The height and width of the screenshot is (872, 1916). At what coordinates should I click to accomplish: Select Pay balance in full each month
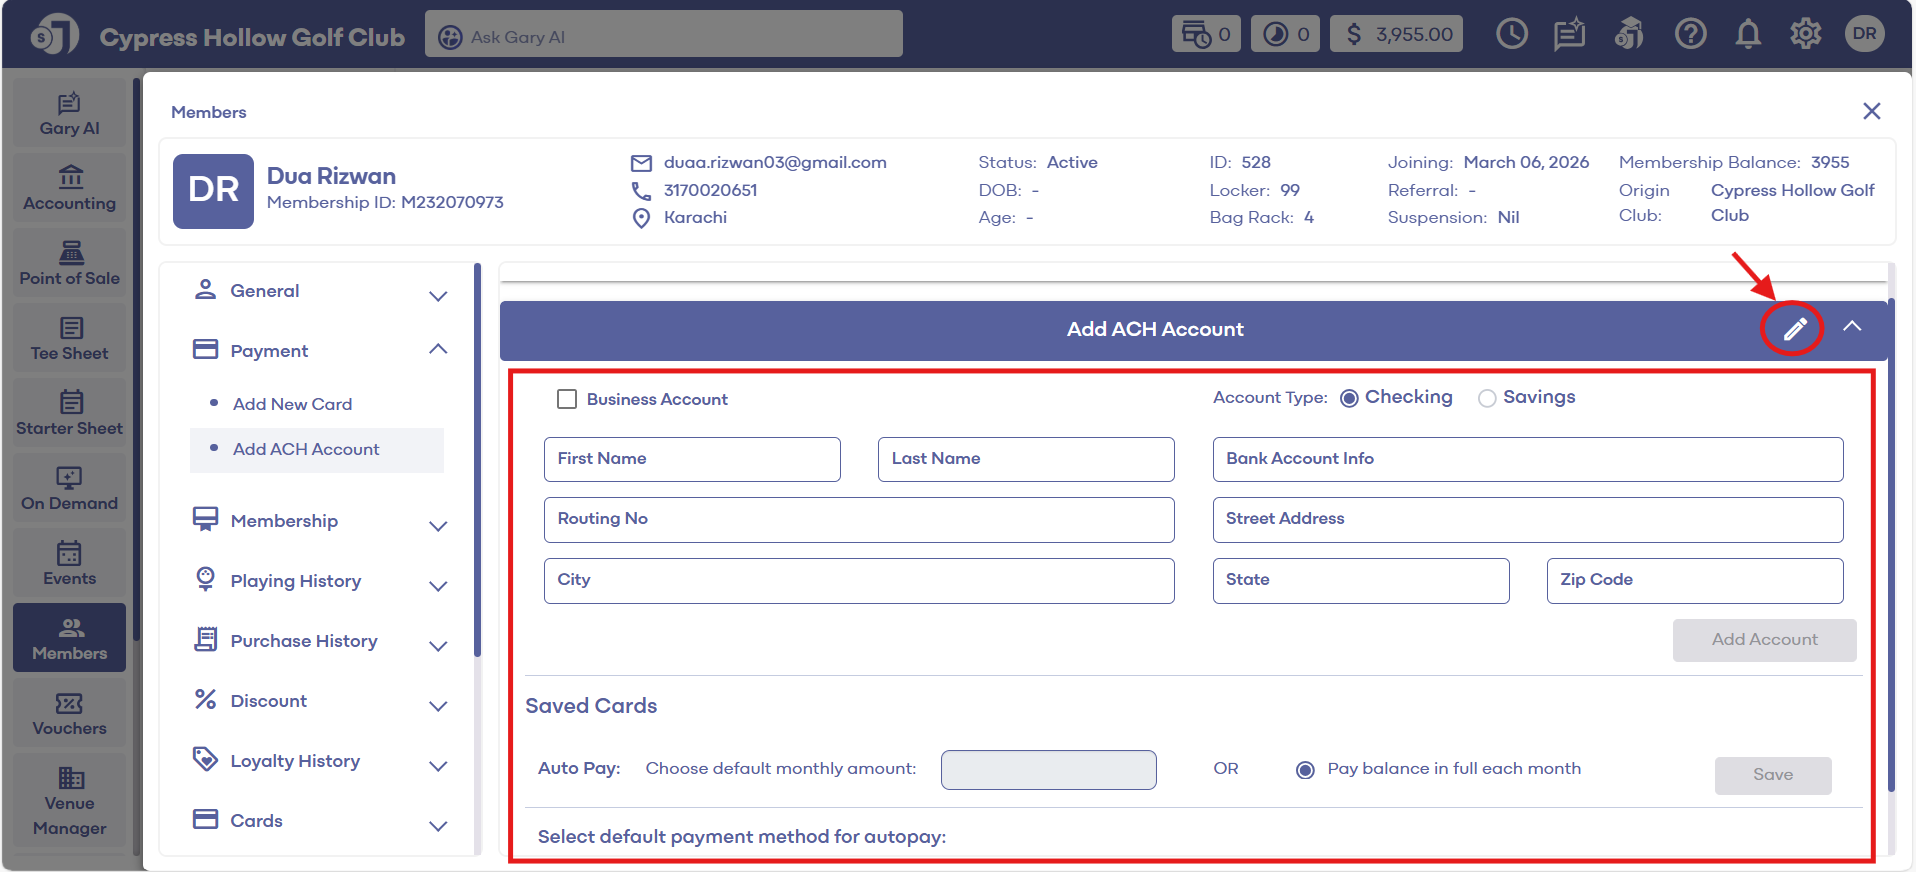click(1305, 770)
